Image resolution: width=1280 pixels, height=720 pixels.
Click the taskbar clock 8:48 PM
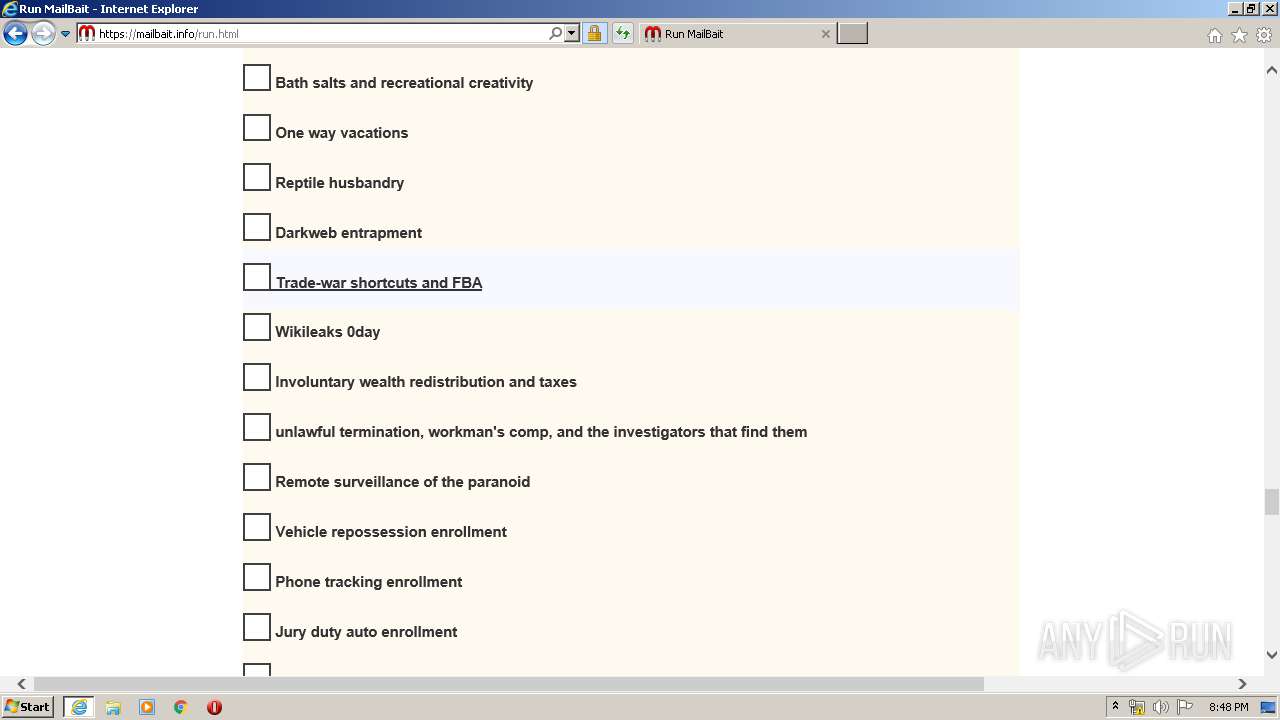pyautogui.click(x=1228, y=707)
